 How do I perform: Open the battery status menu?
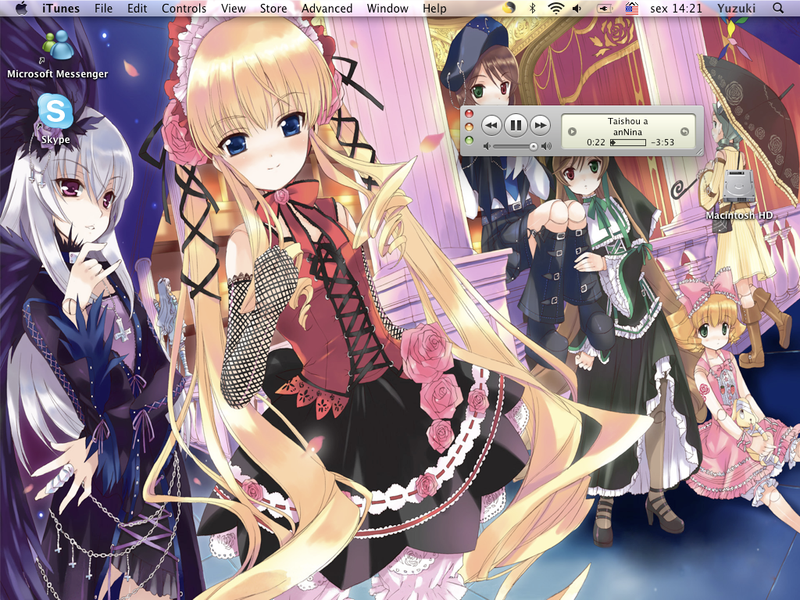tap(604, 8)
